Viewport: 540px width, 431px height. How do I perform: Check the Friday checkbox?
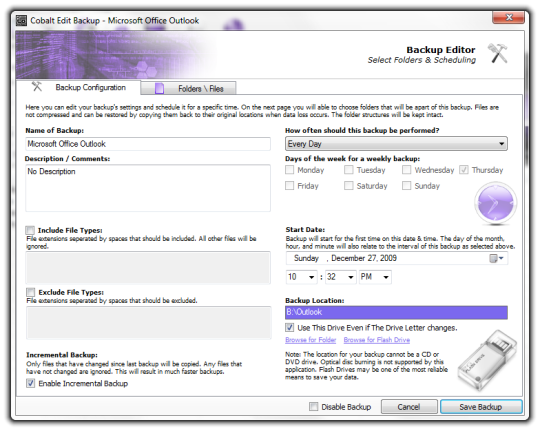pyautogui.click(x=290, y=186)
